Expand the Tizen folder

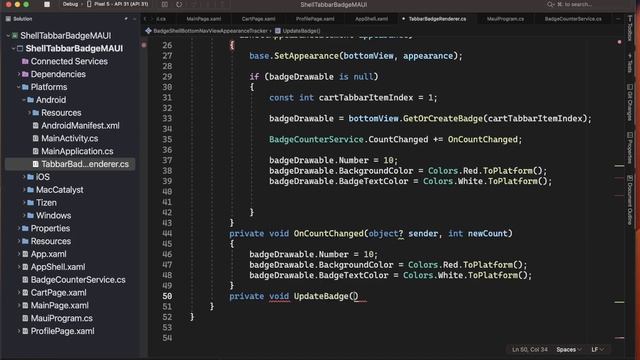[x=24, y=202]
